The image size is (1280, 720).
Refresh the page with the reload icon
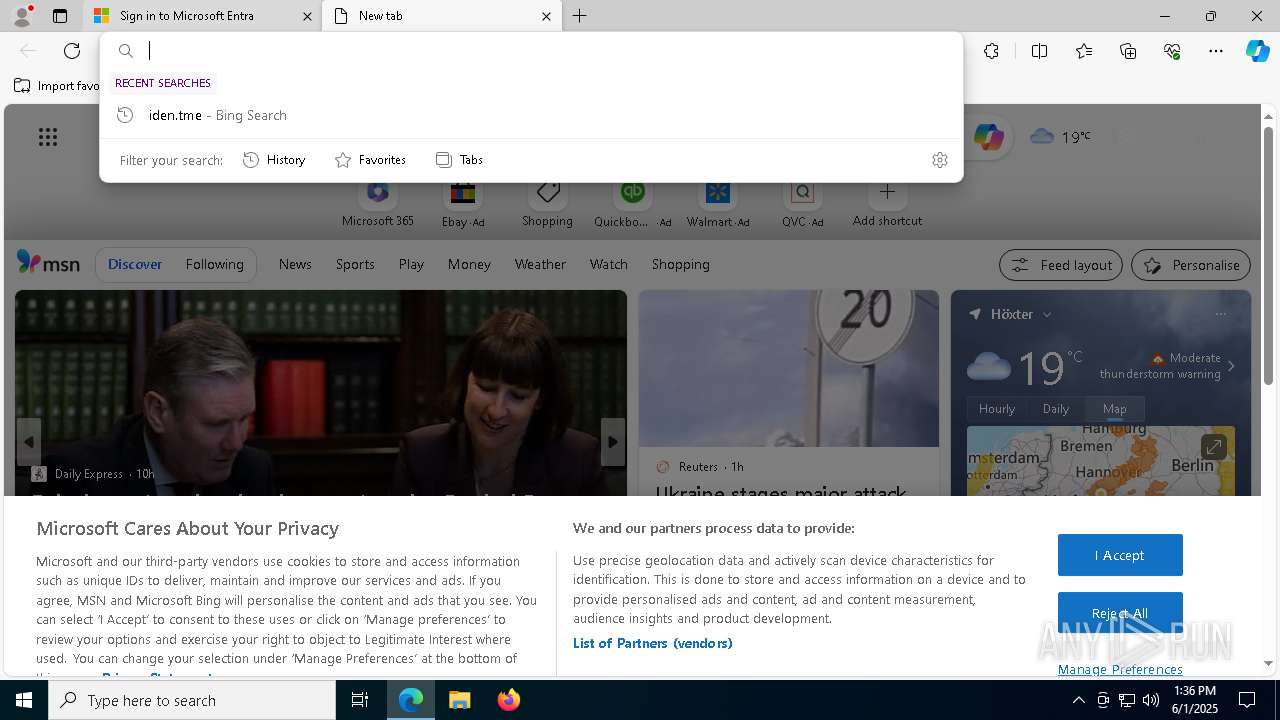72,51
